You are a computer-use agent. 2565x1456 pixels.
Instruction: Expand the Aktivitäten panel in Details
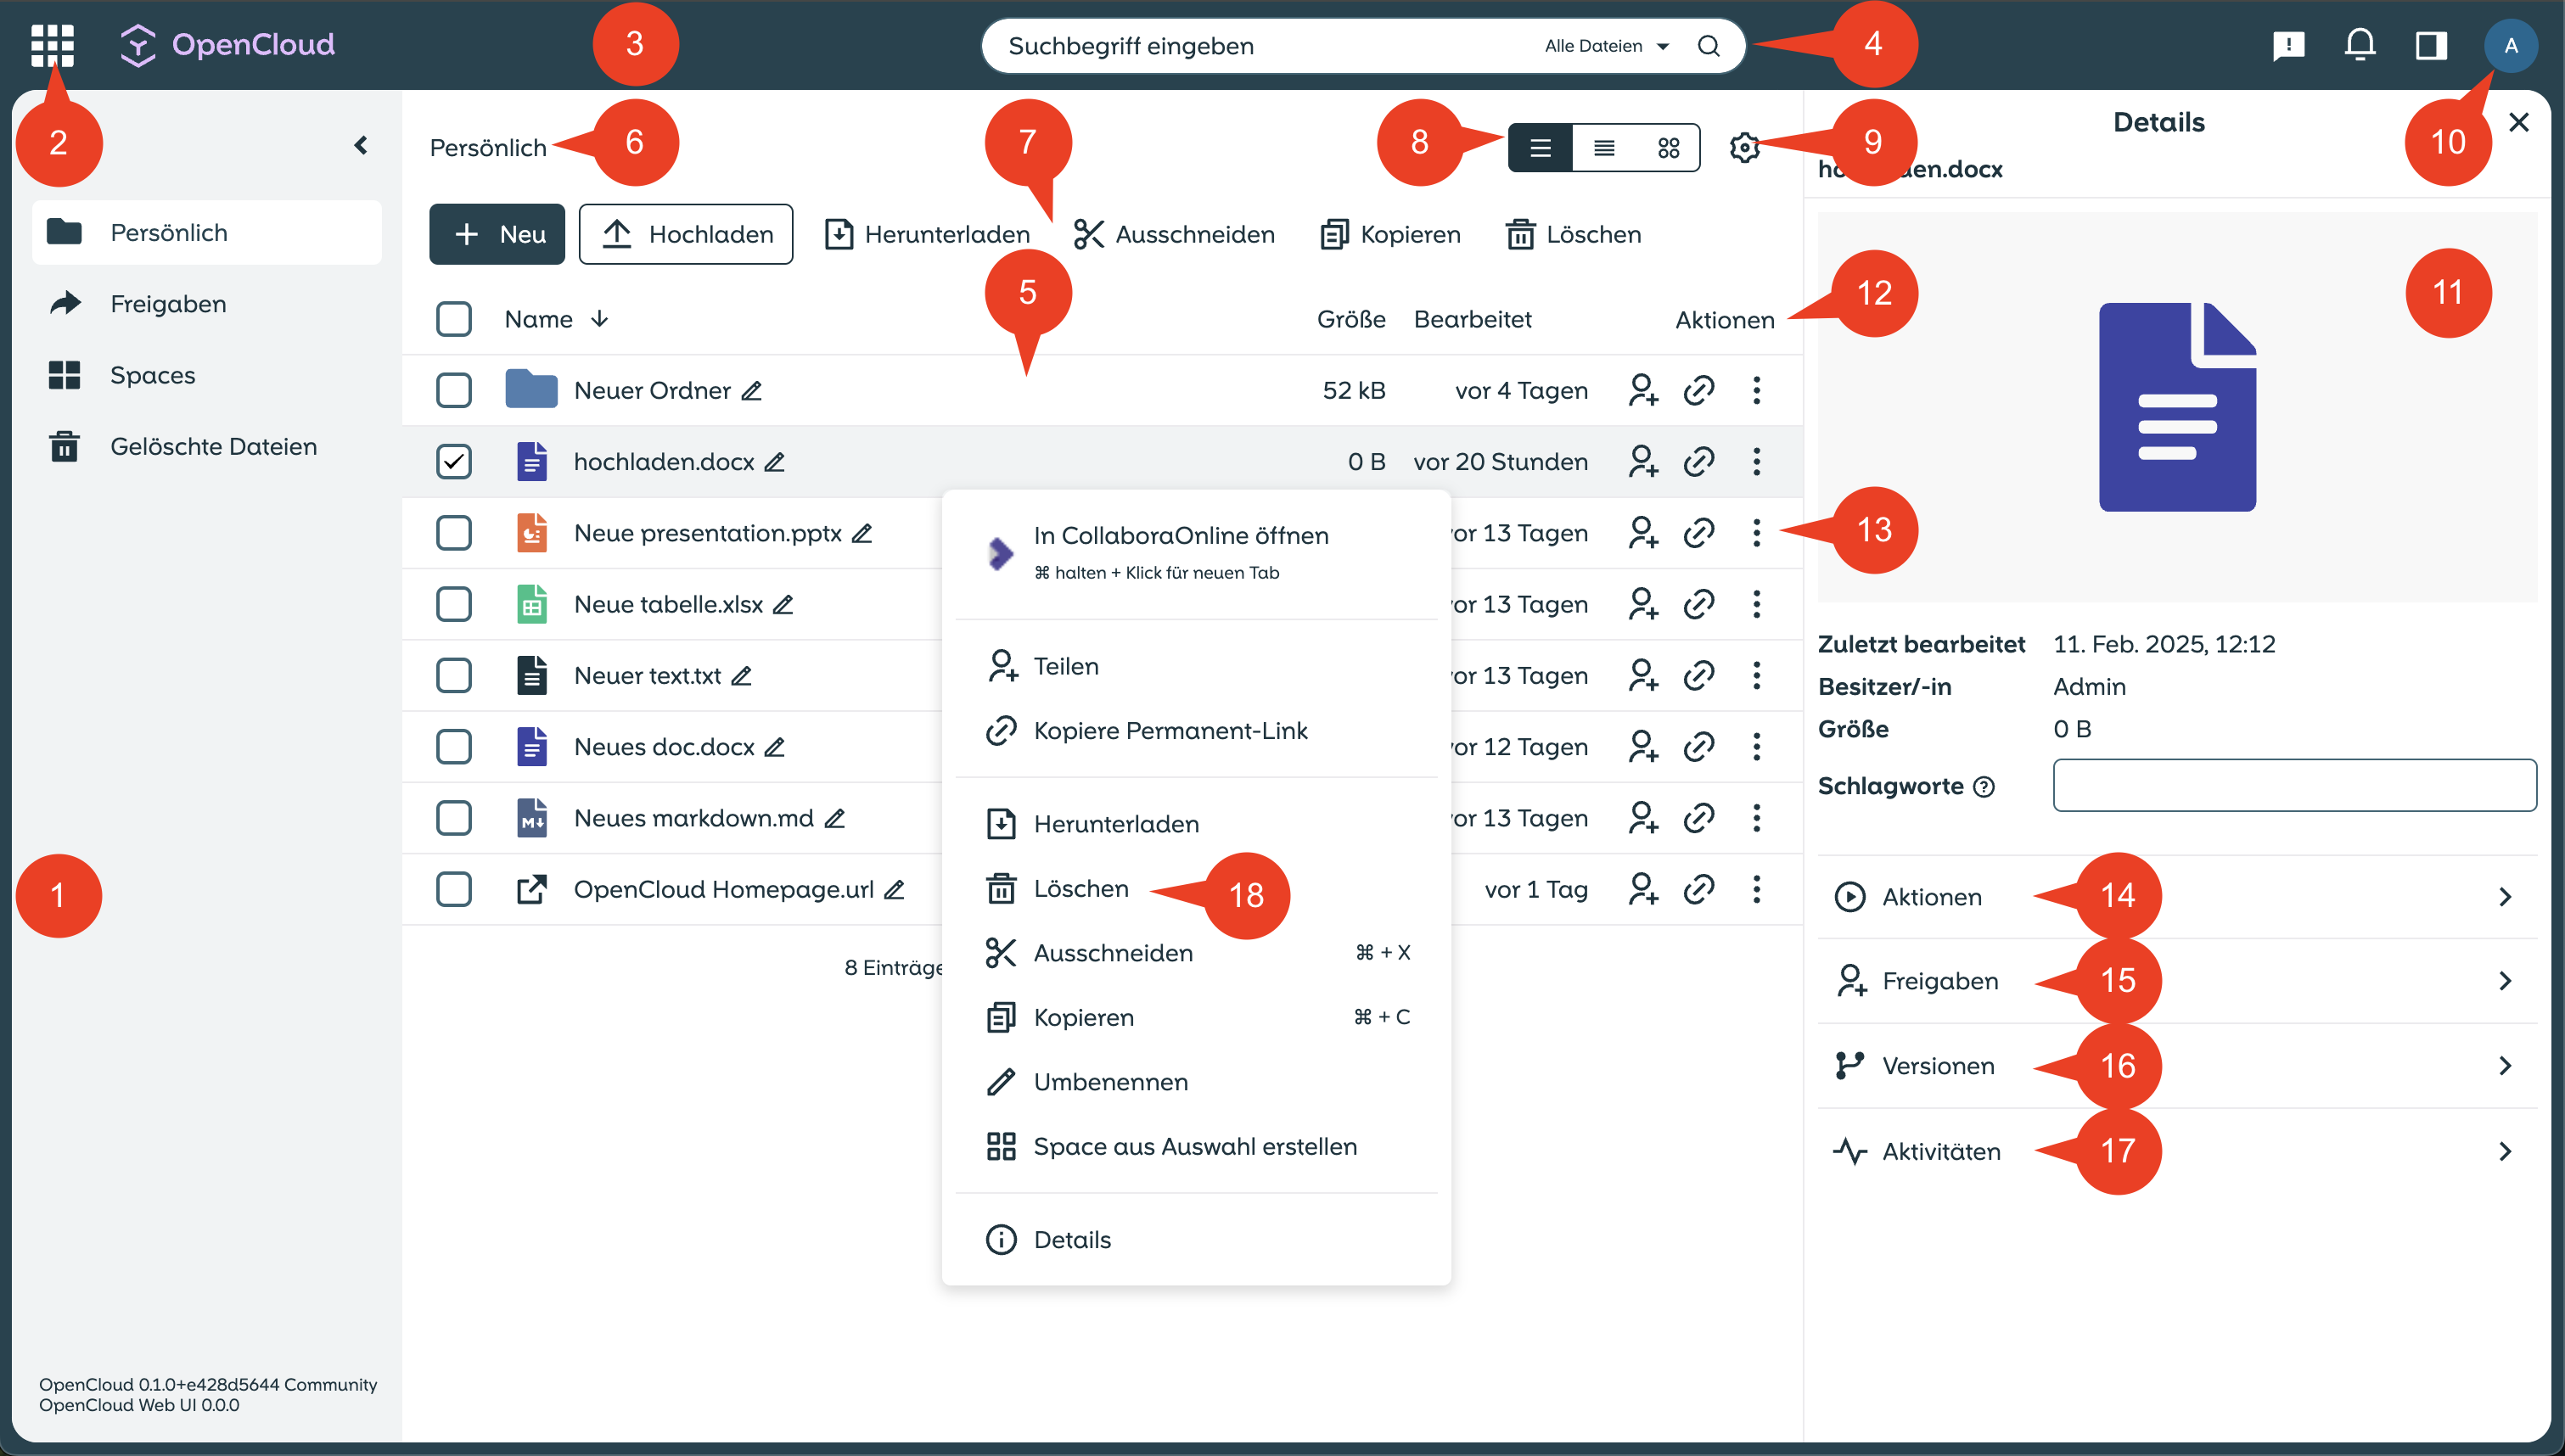pos(2176,1152)
